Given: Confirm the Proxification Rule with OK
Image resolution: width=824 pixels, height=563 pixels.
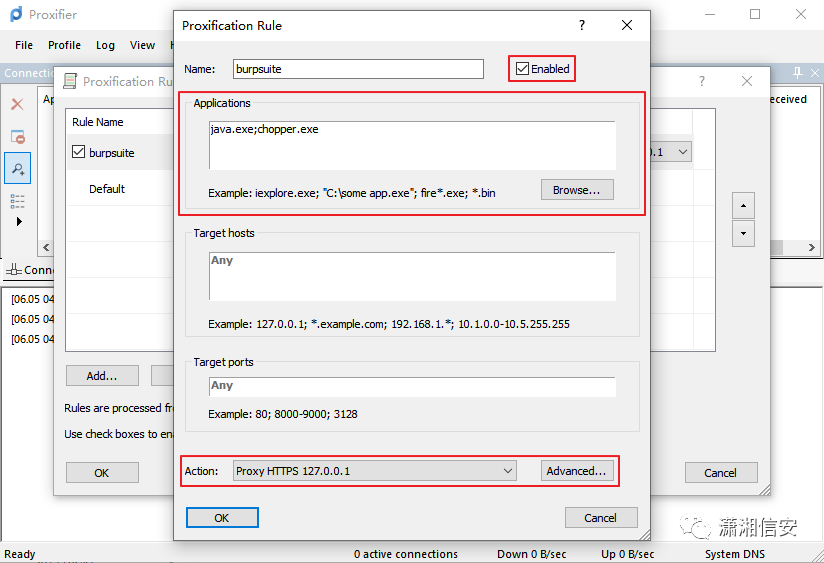Looking at the screenshot, I should point(222,518).
